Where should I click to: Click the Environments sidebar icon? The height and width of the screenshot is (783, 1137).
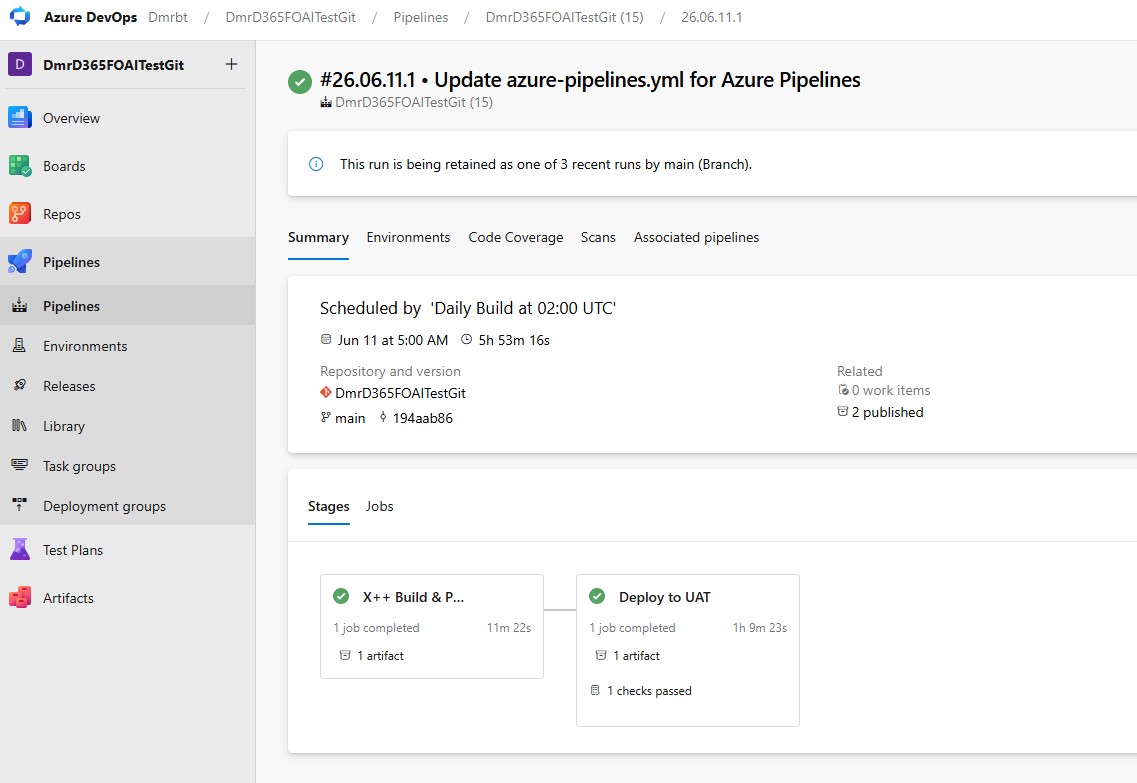(x=20, y=346)
